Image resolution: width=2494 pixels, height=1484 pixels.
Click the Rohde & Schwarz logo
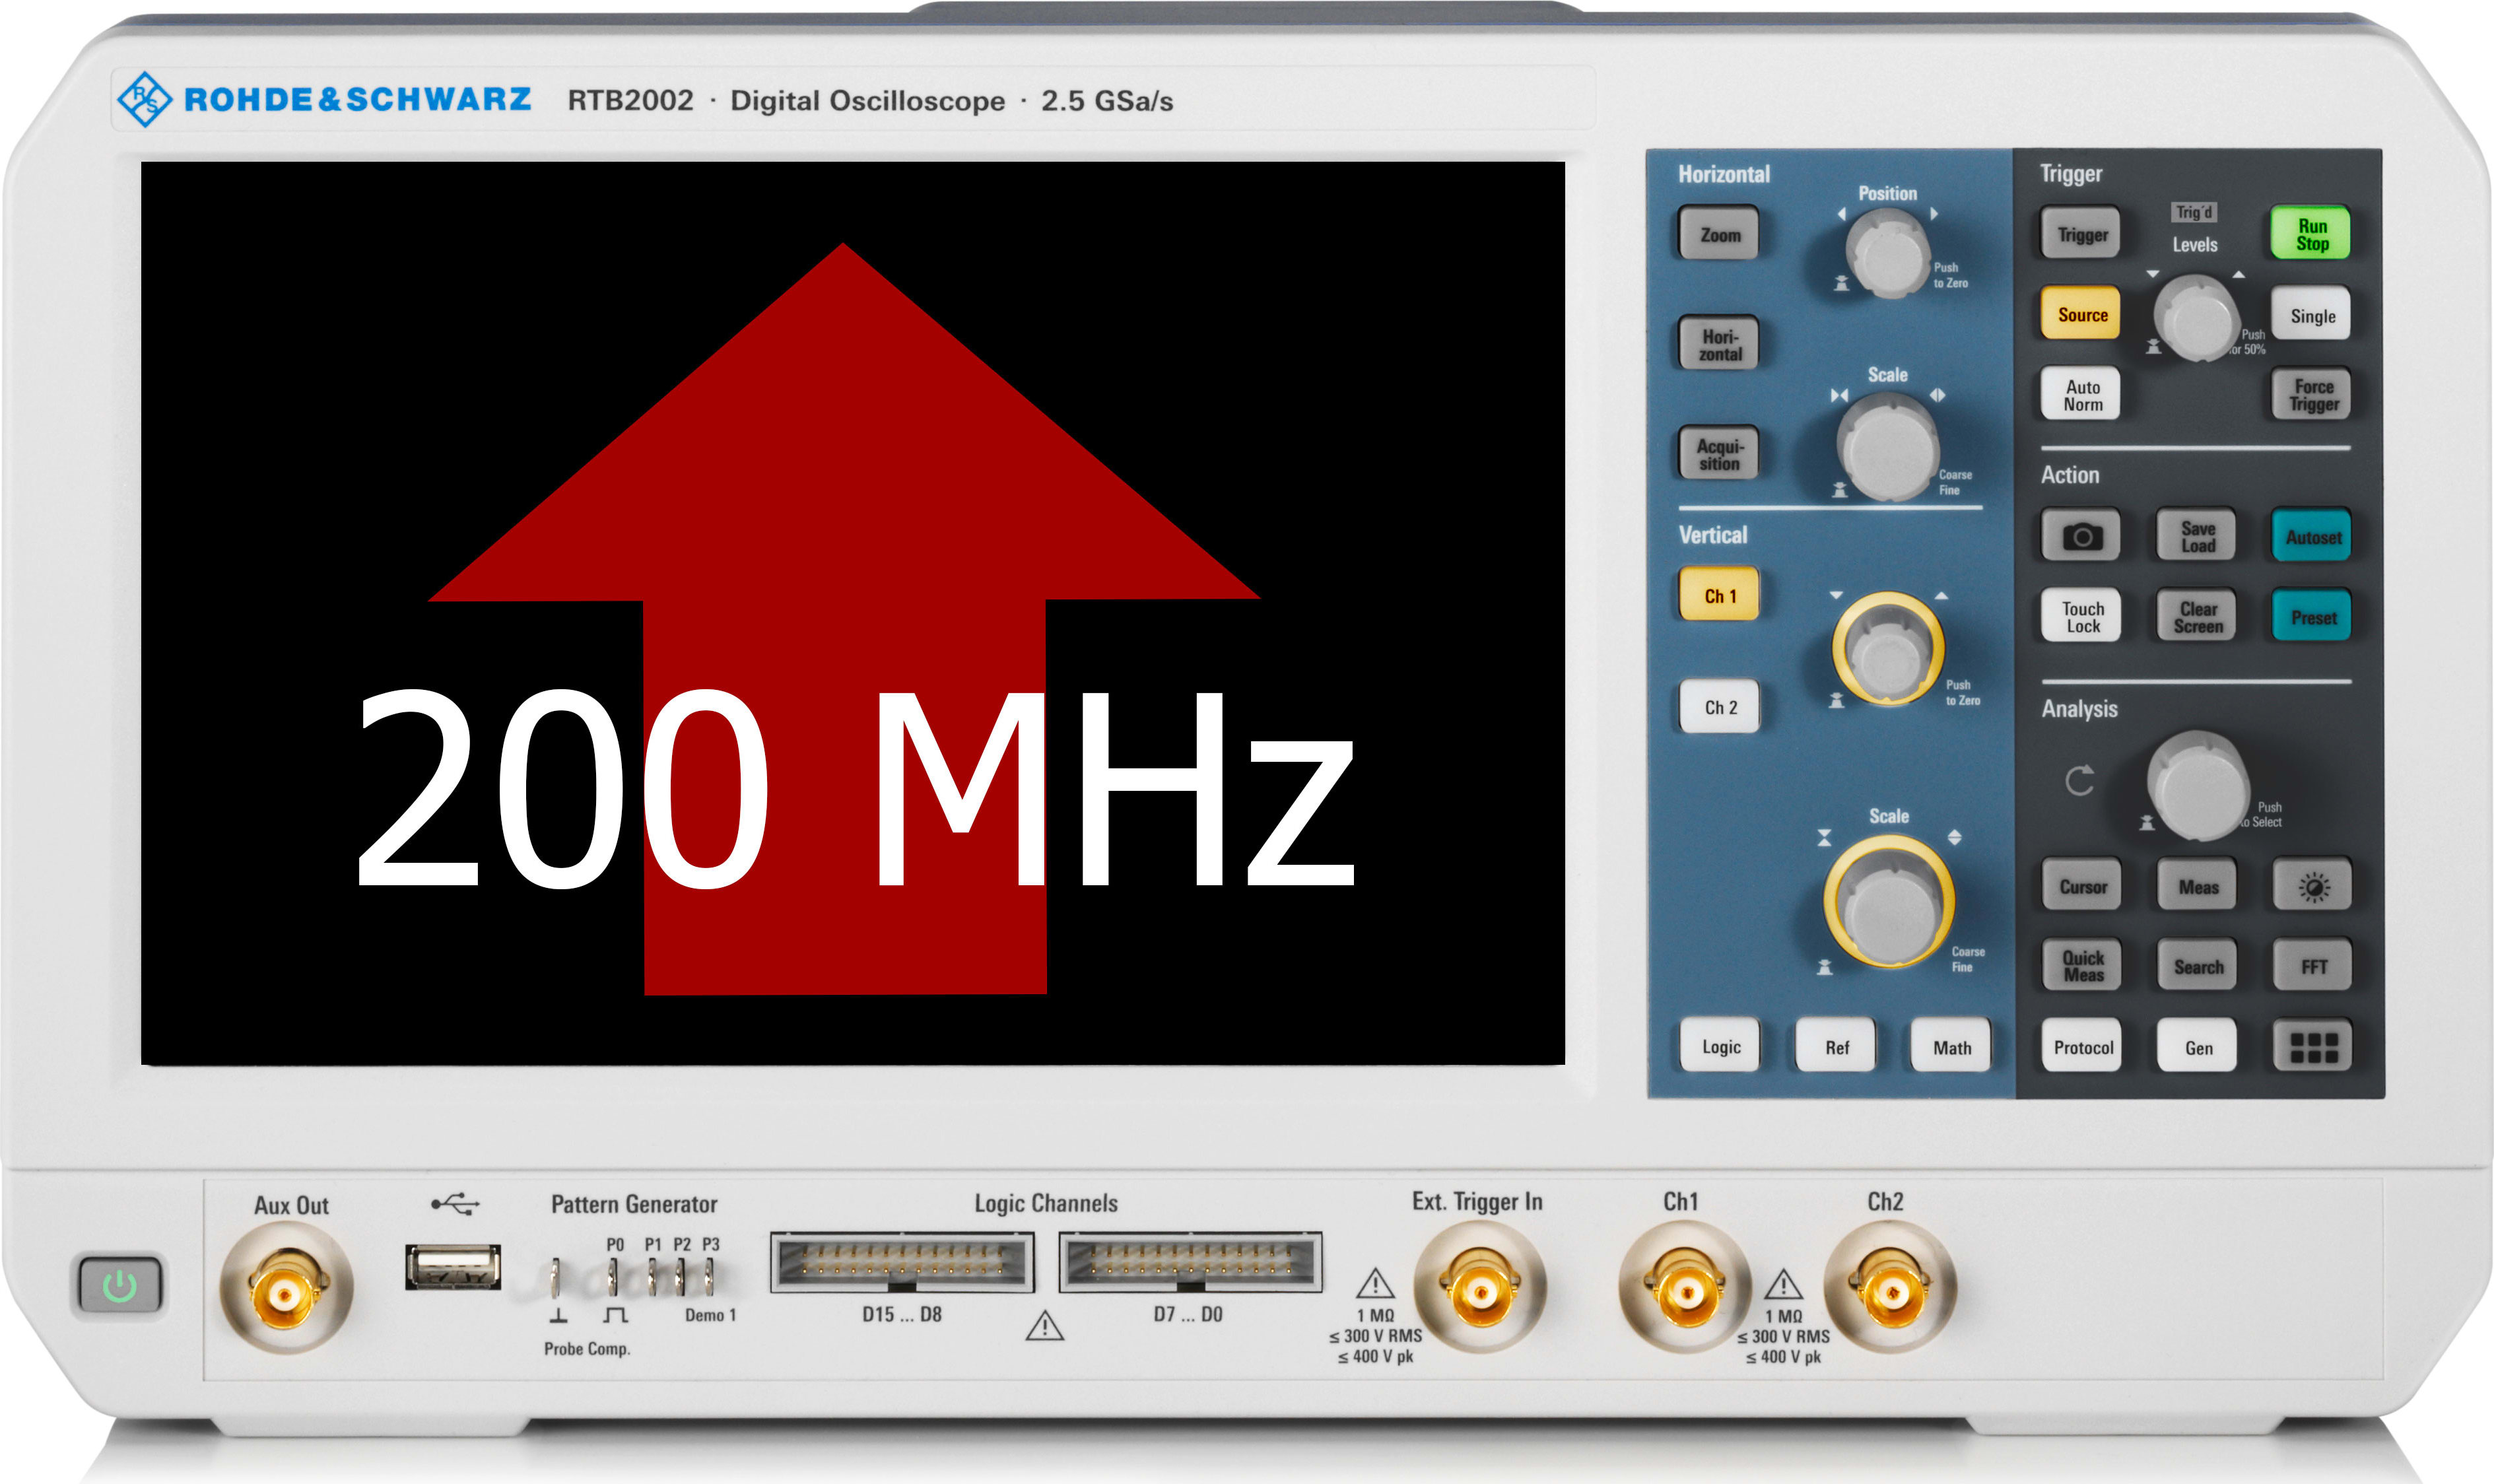(x=323, y=99)
